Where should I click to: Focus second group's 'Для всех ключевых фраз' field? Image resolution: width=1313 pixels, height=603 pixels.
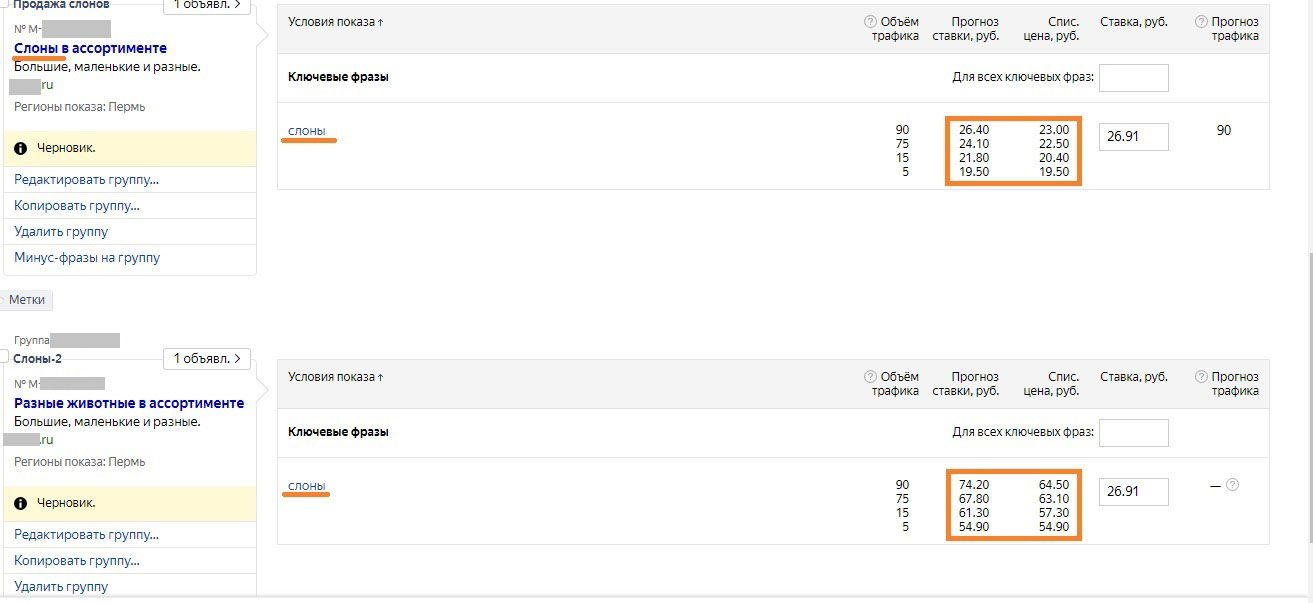1134,433
